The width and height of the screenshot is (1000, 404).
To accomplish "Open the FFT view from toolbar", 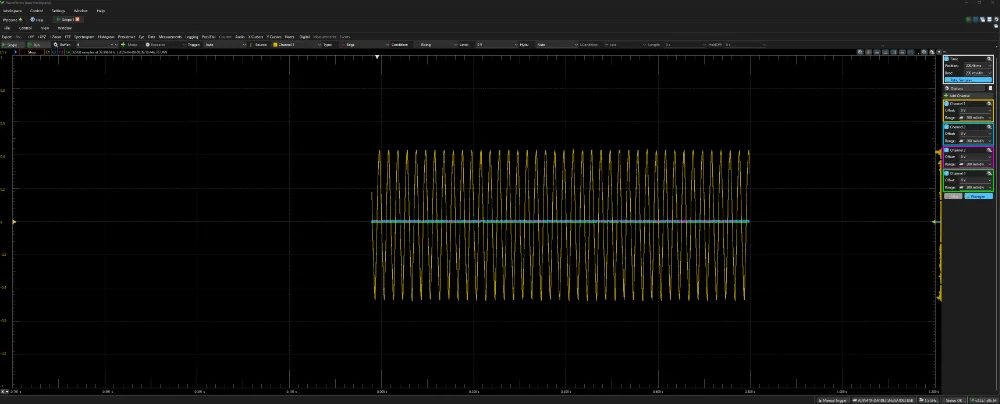I will [x=70, y=36].
